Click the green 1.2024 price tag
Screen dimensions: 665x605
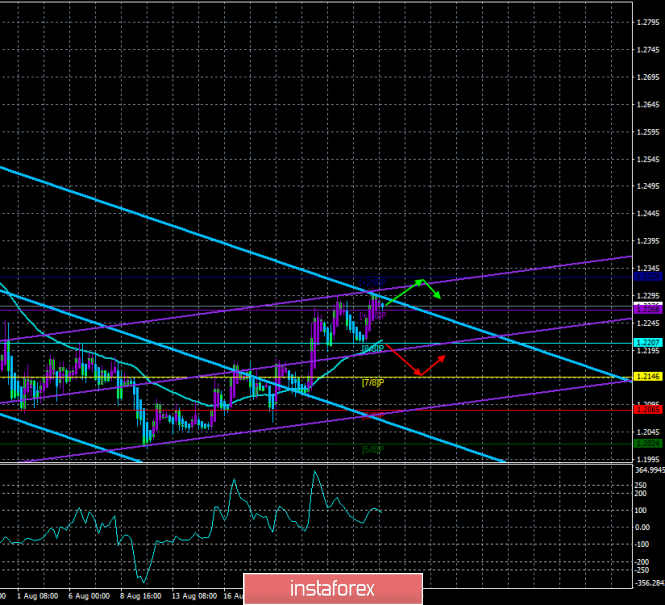646,443
